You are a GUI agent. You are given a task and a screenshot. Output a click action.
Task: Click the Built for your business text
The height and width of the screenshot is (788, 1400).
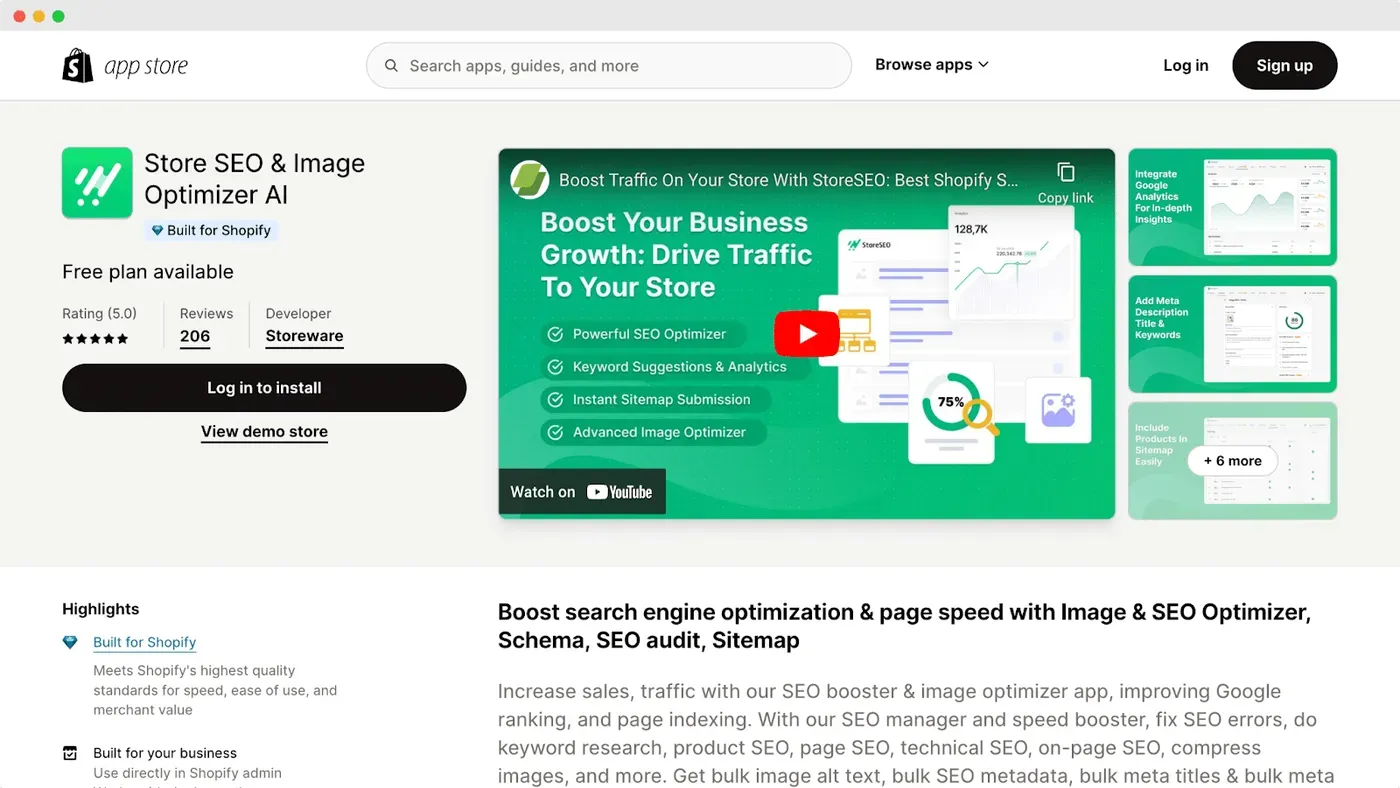165,753
